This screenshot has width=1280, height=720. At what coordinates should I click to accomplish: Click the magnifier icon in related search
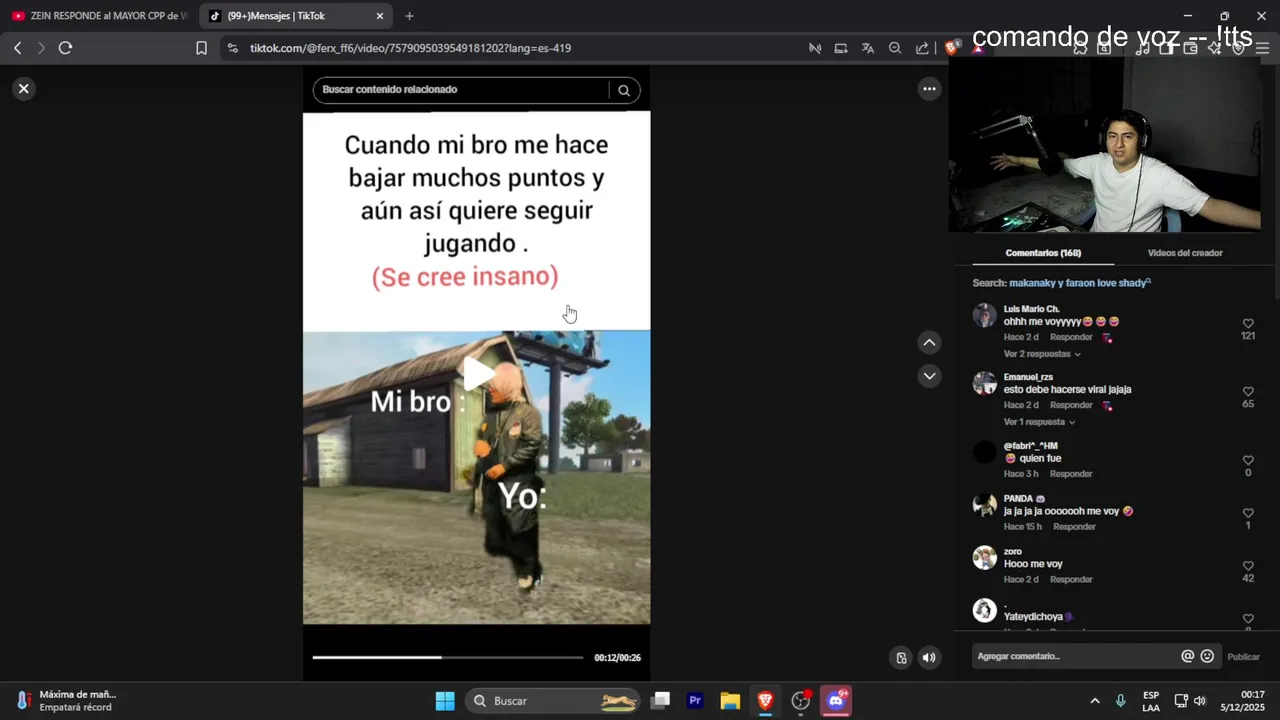tap(624, 90)
